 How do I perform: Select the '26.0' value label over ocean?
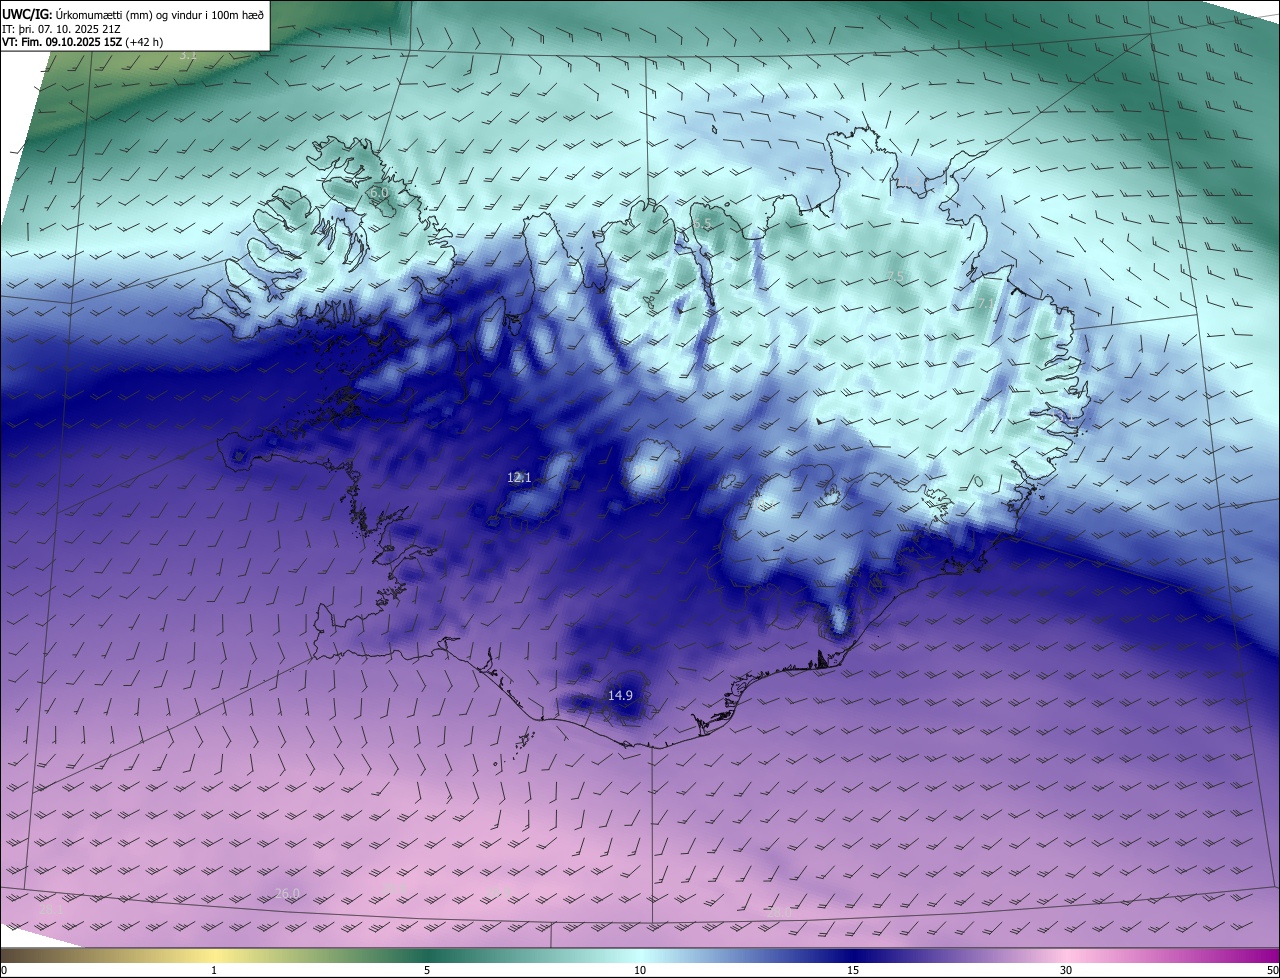287,893
